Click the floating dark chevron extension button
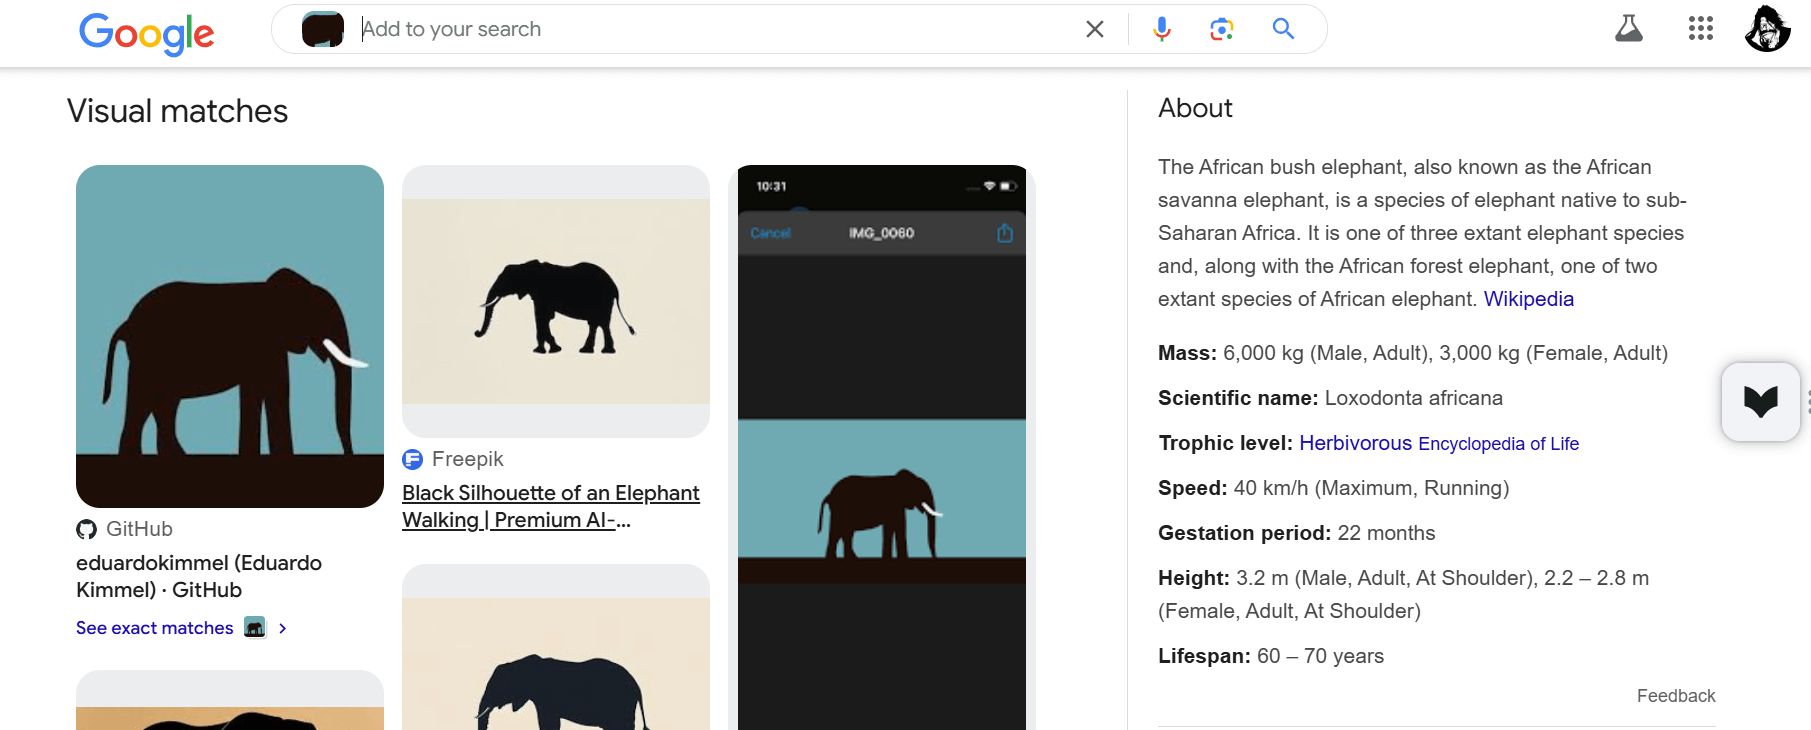 click(1761, 402)
